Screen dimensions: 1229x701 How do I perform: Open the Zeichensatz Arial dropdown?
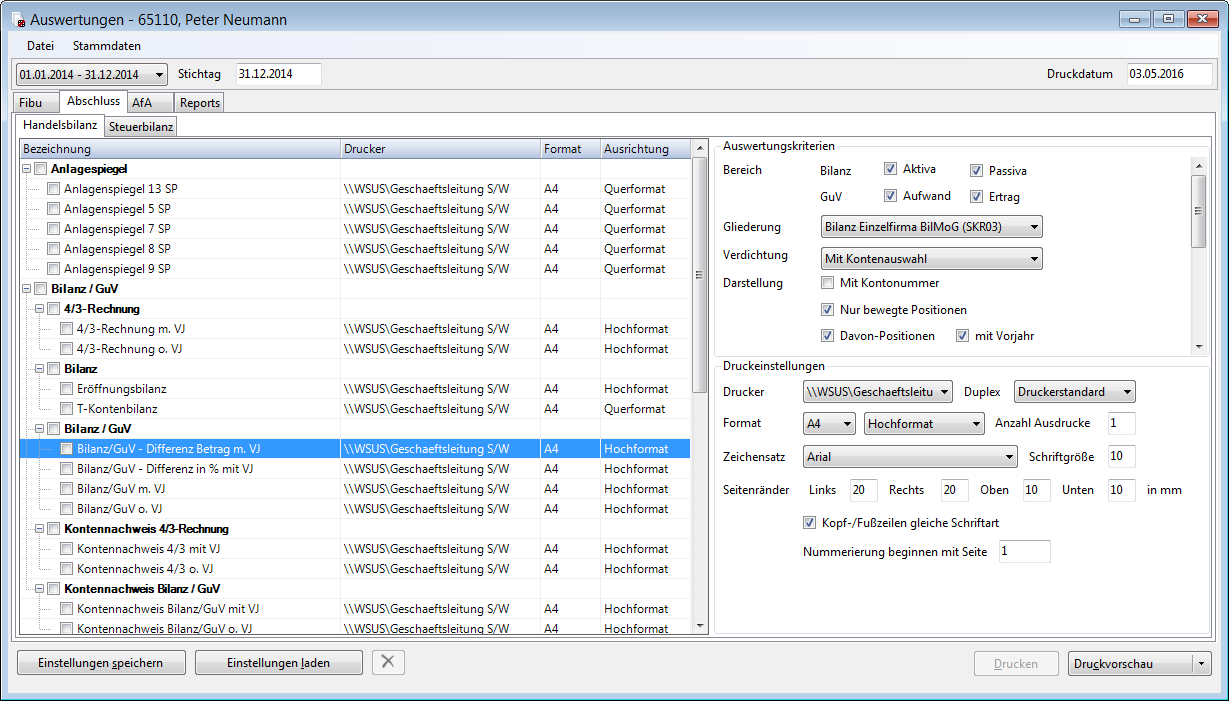click(910, 457)
